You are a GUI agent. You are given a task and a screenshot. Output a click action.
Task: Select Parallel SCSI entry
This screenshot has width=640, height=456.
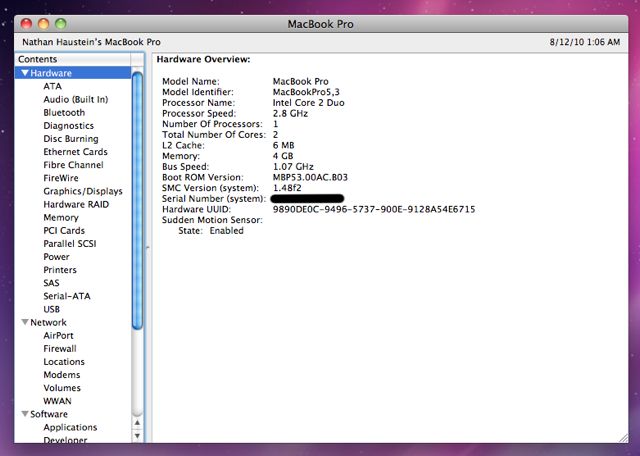(x=70, y=244)
